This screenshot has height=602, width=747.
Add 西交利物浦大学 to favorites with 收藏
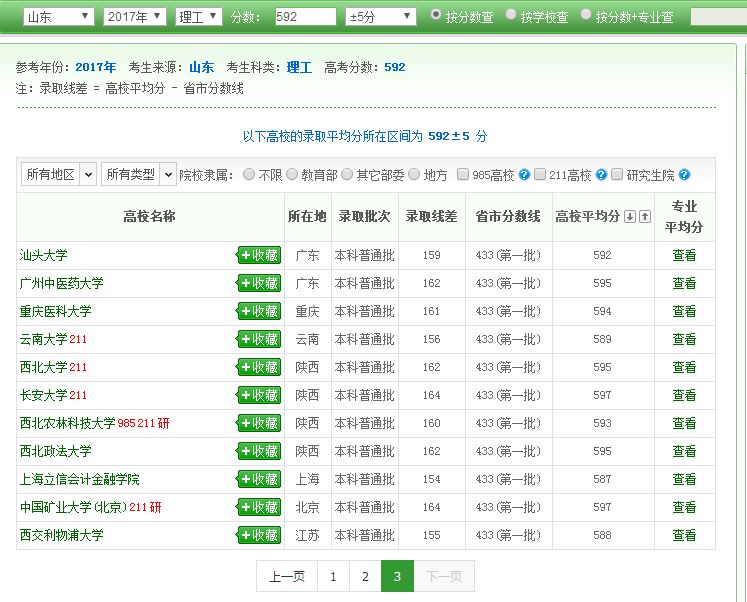[259, 535]
